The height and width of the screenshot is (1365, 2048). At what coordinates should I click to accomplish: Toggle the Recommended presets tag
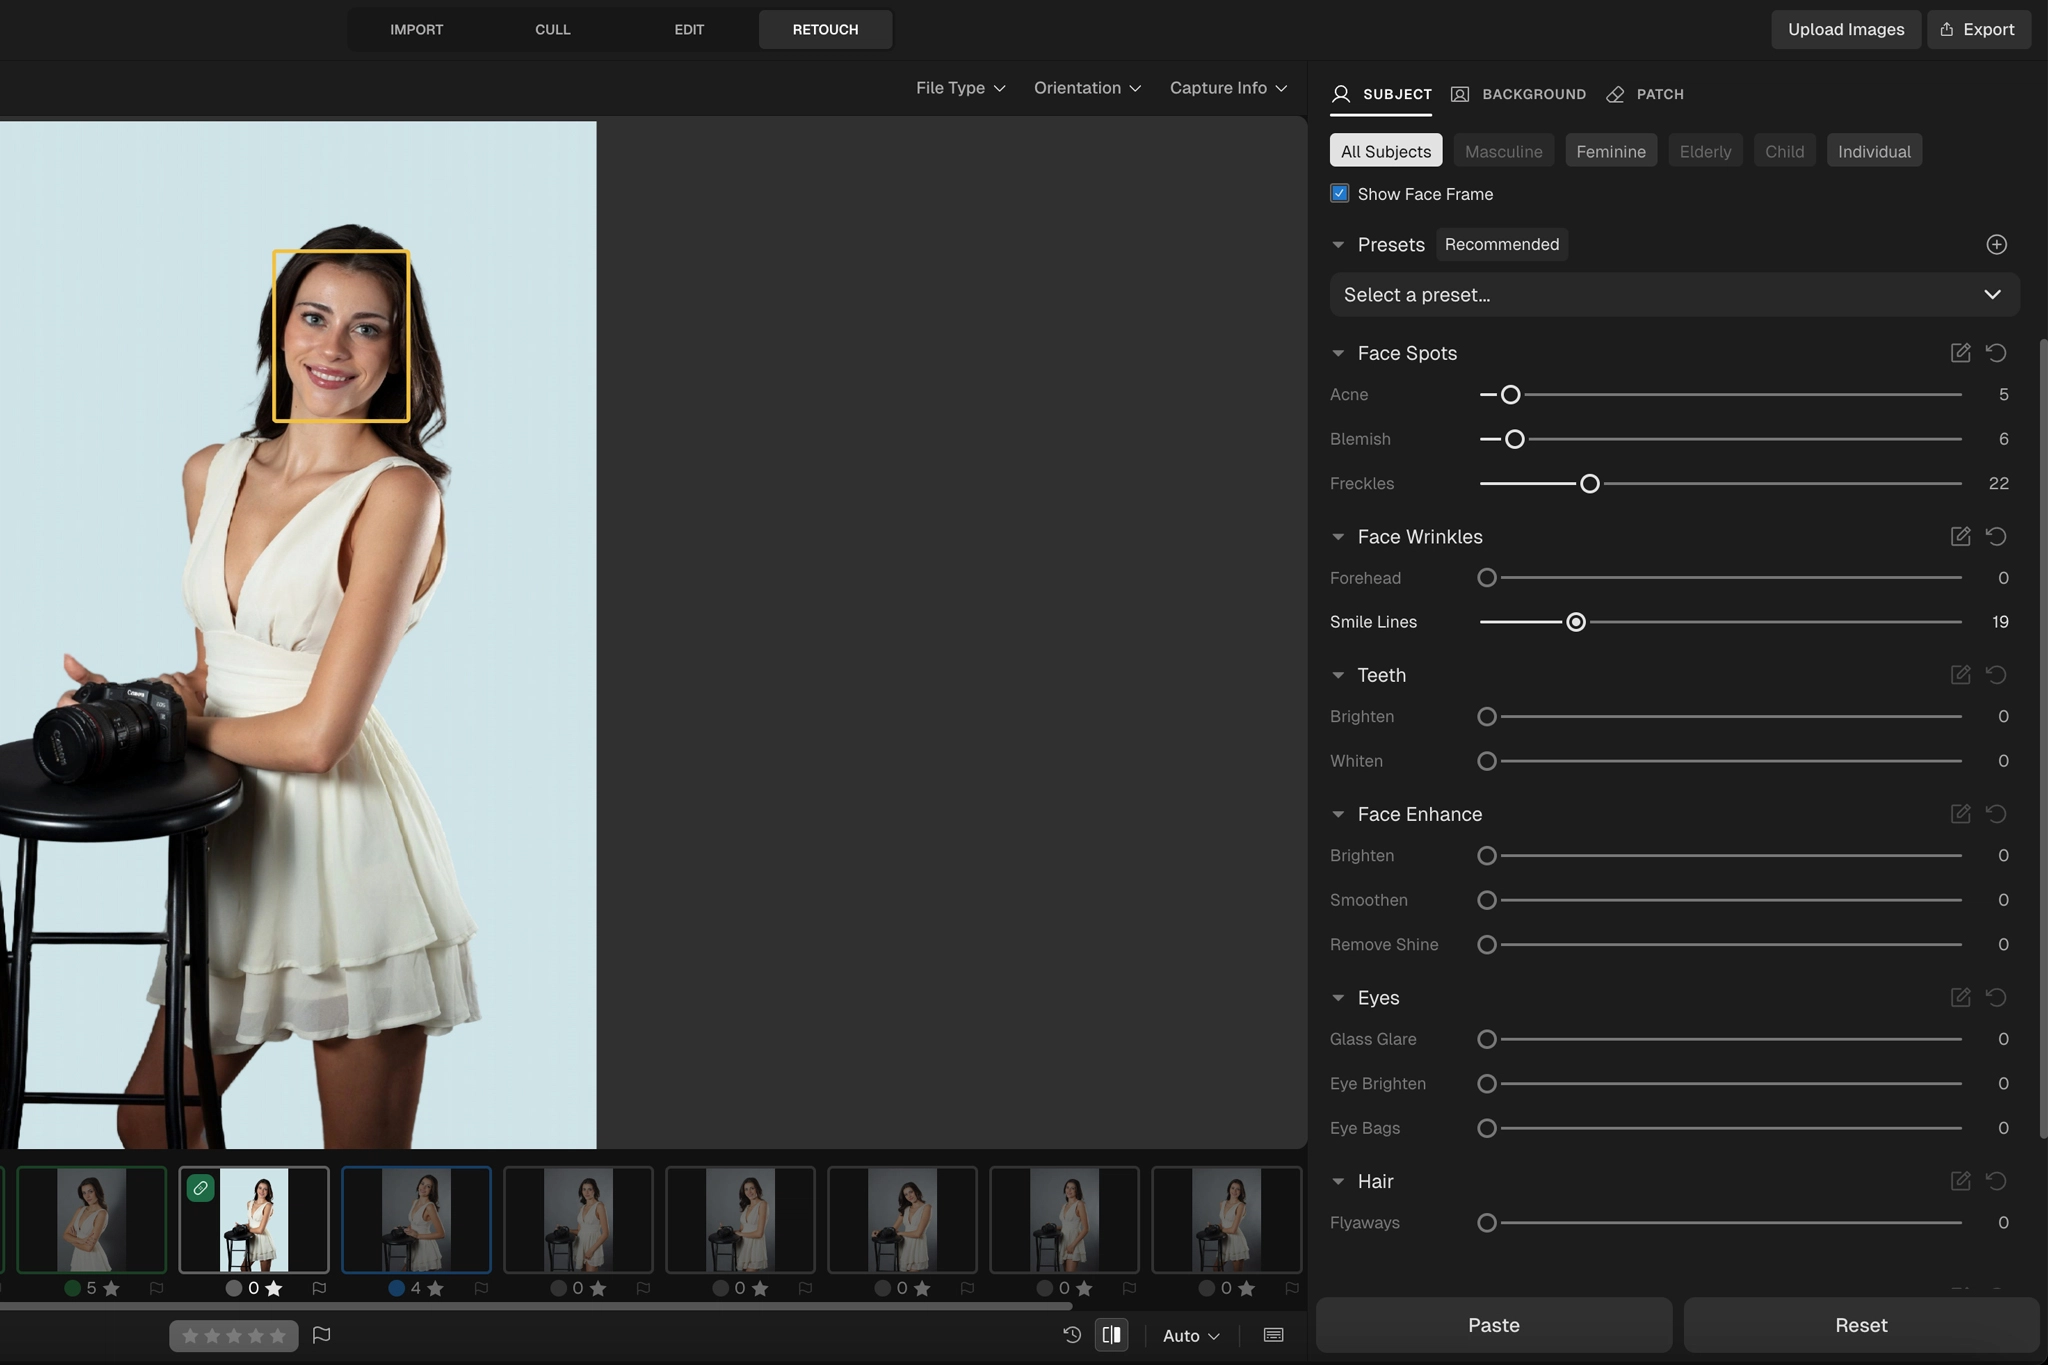tap(1501, 244)
